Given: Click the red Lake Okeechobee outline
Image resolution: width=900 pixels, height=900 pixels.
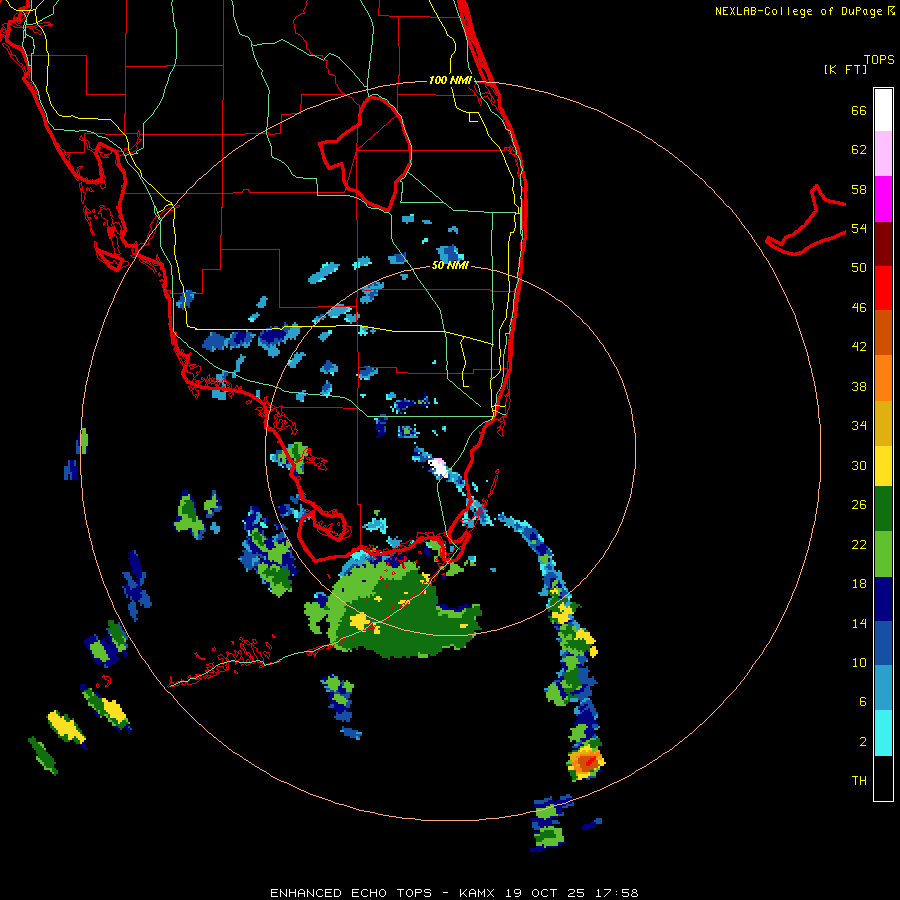Looking at the screenshot, I should tap(366, 154).
